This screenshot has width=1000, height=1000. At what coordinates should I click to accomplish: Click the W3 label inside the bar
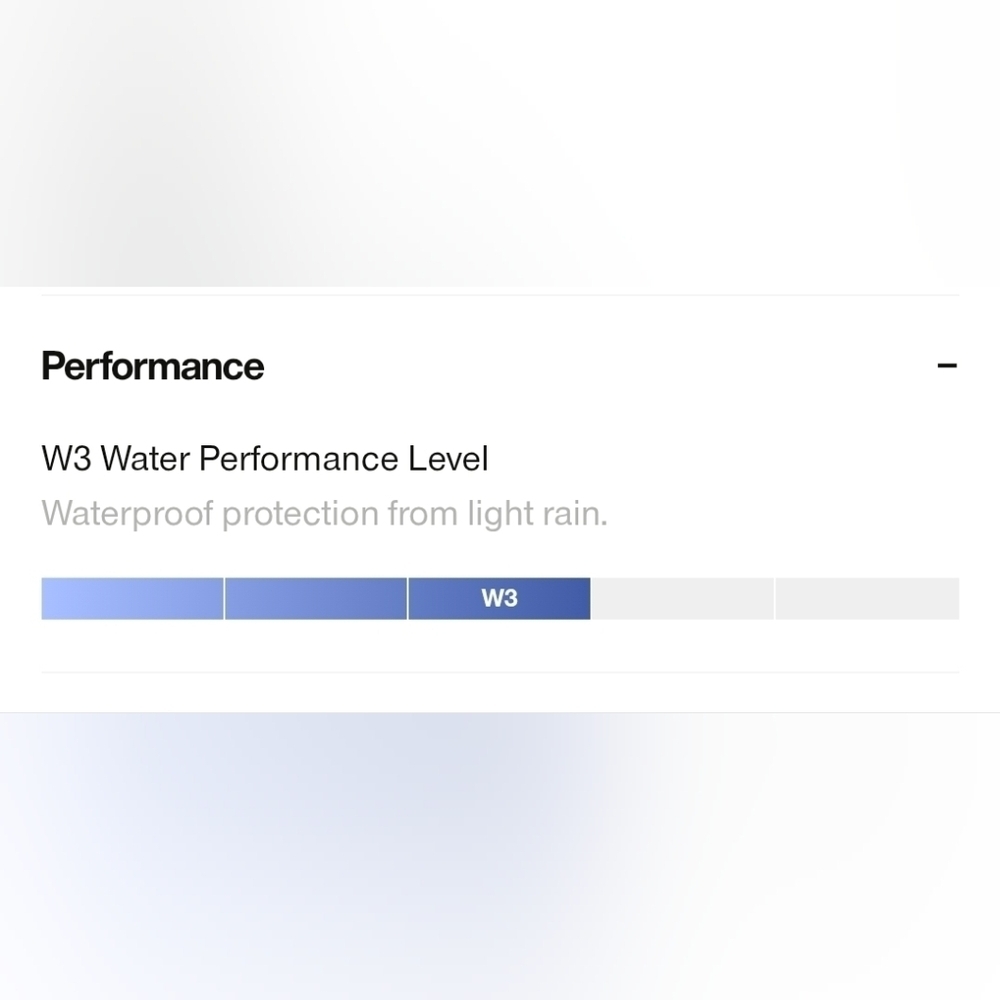pyautogui.click(x=499, y=598)
